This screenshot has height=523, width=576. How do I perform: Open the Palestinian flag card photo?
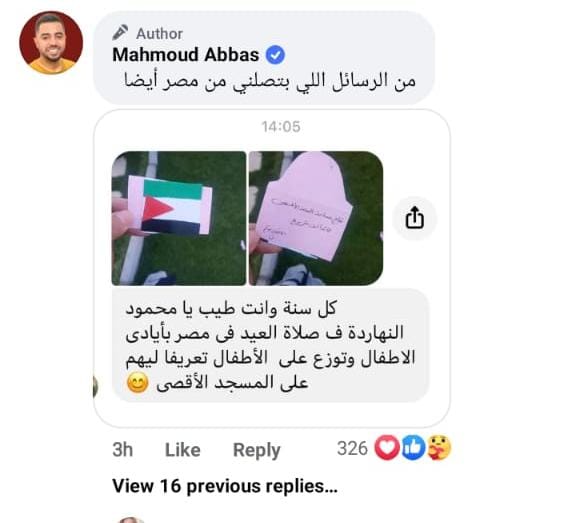(179, 218)
